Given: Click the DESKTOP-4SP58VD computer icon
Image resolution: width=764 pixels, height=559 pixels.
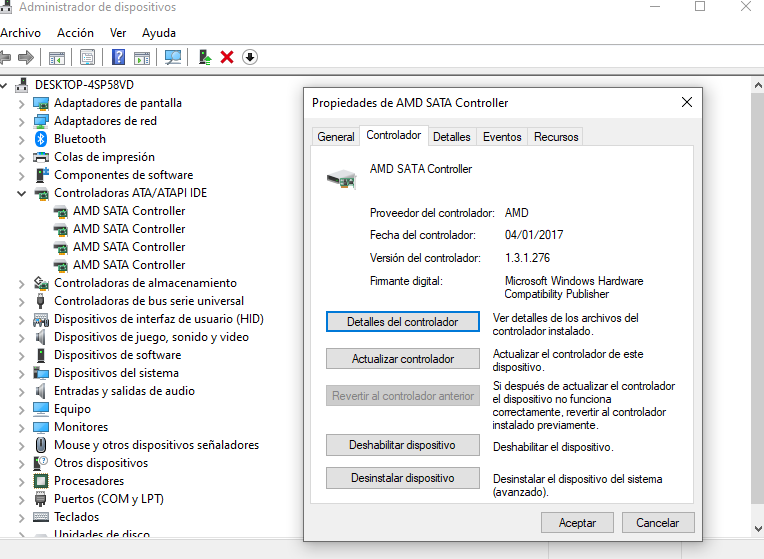Looking at the screenshot, I should (21, 85).
